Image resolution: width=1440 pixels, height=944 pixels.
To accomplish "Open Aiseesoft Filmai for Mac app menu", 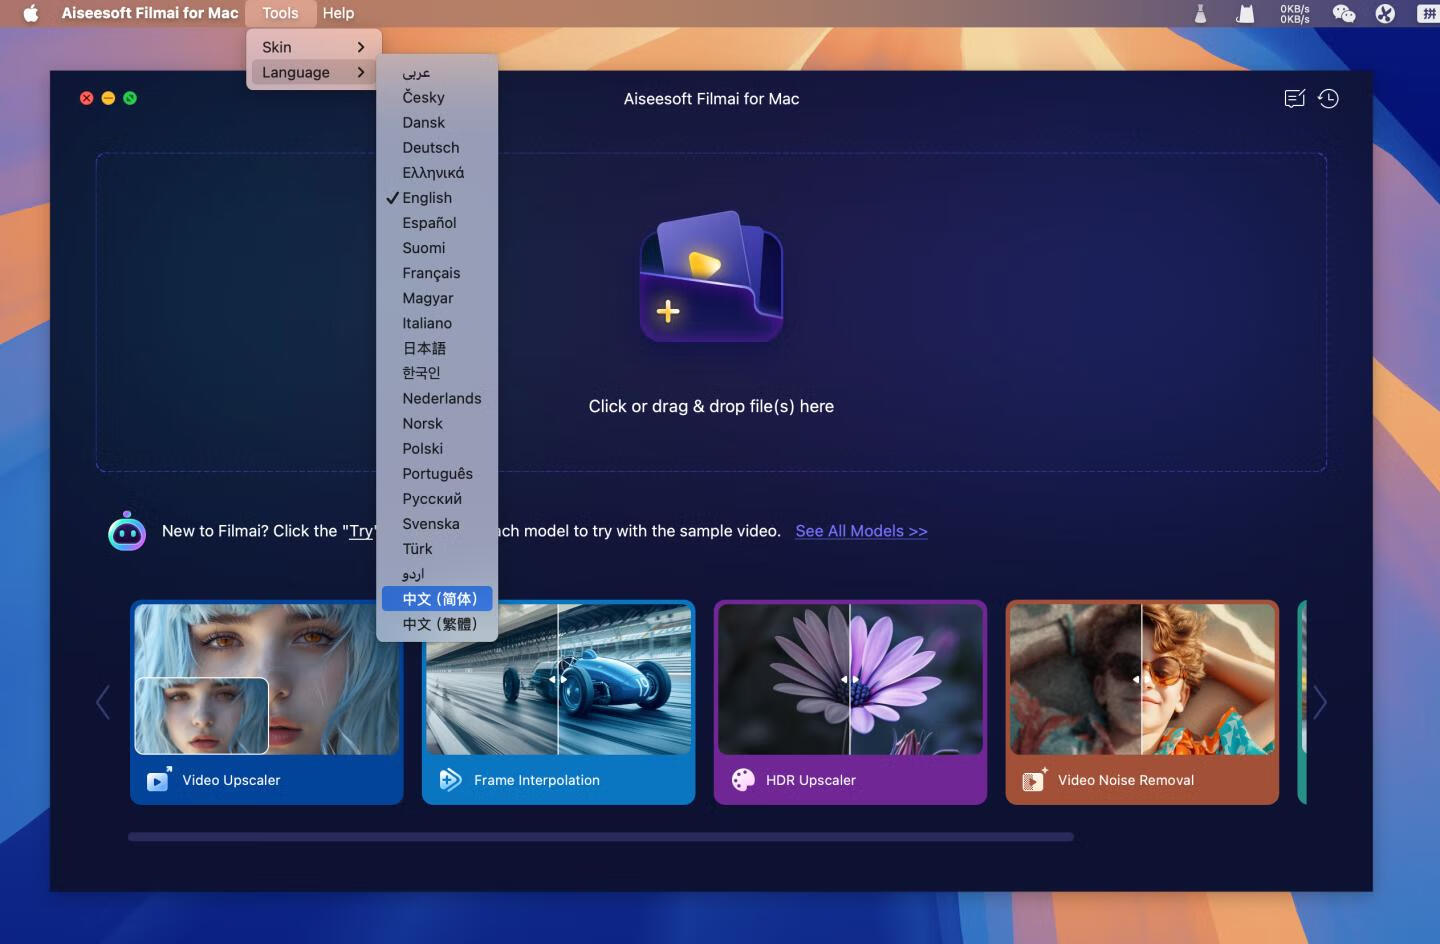I will [150, 13].
